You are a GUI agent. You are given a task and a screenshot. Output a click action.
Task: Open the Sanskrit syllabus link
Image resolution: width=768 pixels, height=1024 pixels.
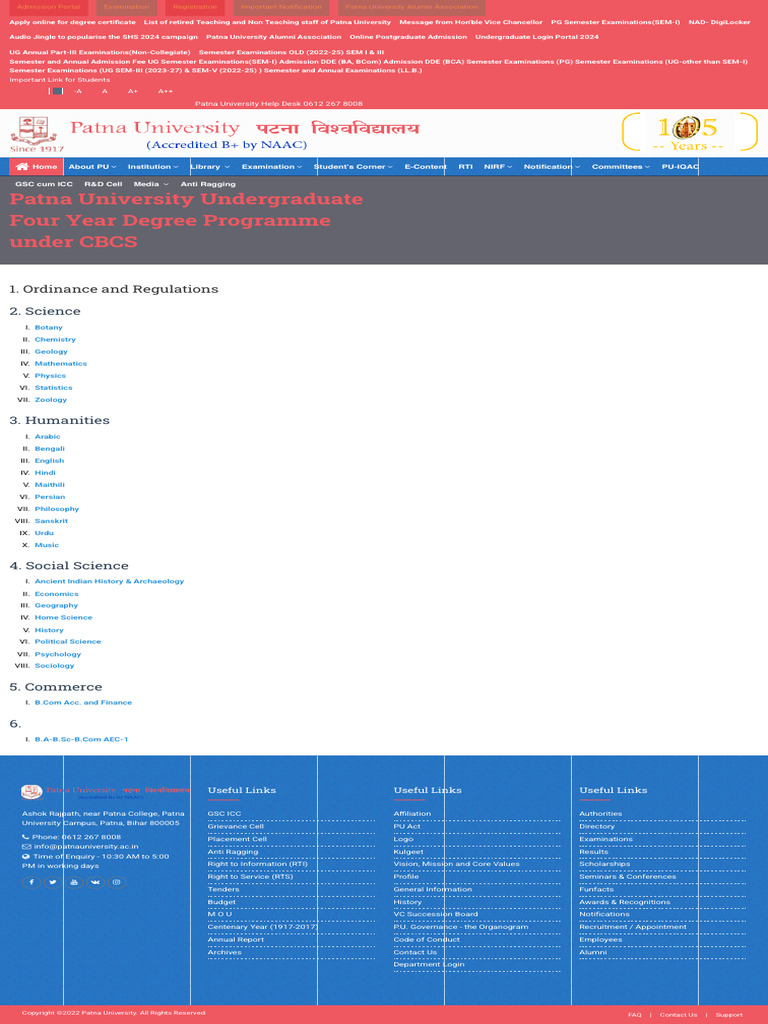click(x=52, y=521)
